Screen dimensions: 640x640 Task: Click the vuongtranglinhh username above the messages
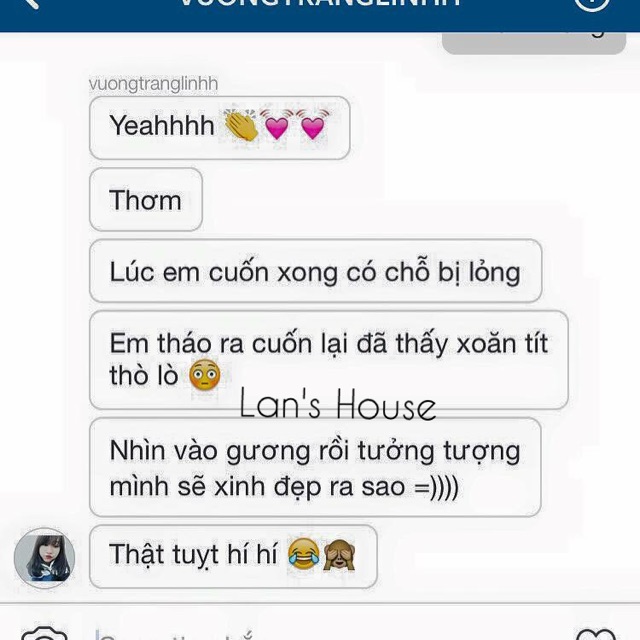(x=153, y=84)
